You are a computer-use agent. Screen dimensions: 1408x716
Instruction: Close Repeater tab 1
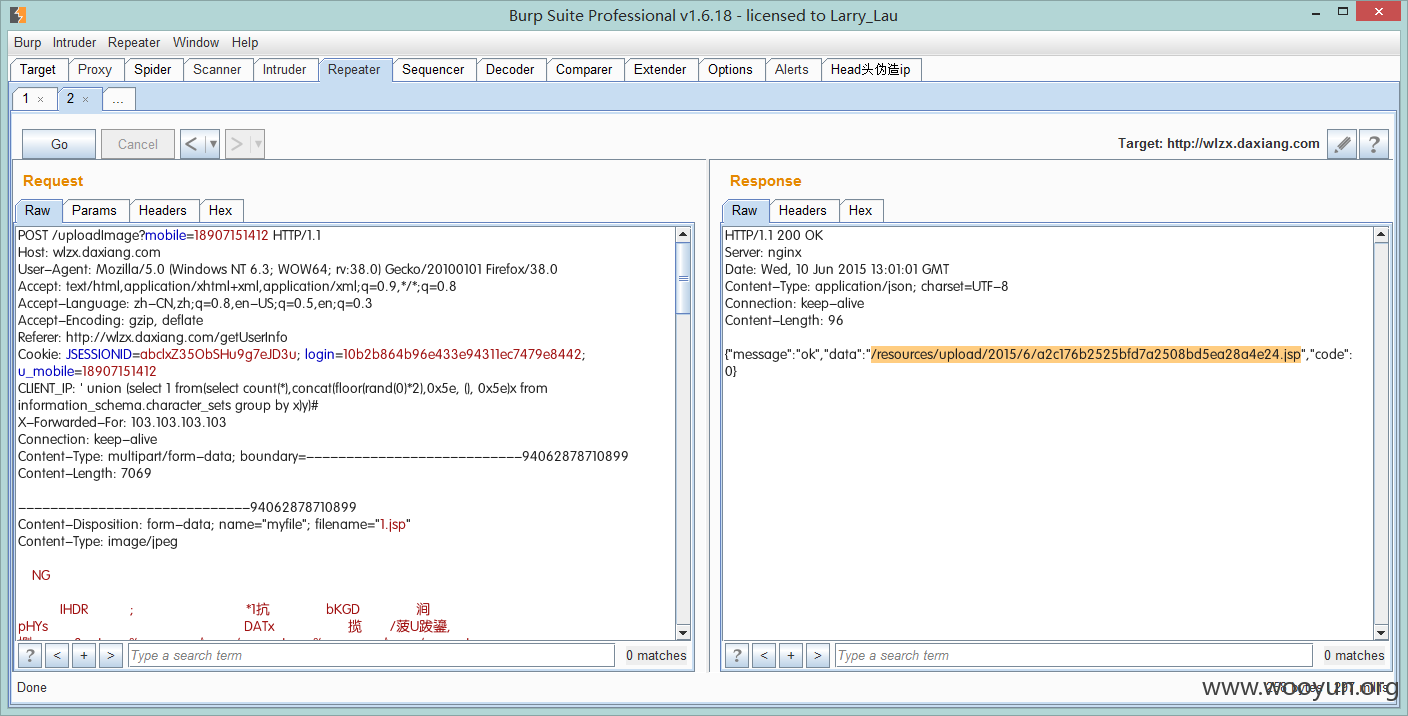click(40, 99)
